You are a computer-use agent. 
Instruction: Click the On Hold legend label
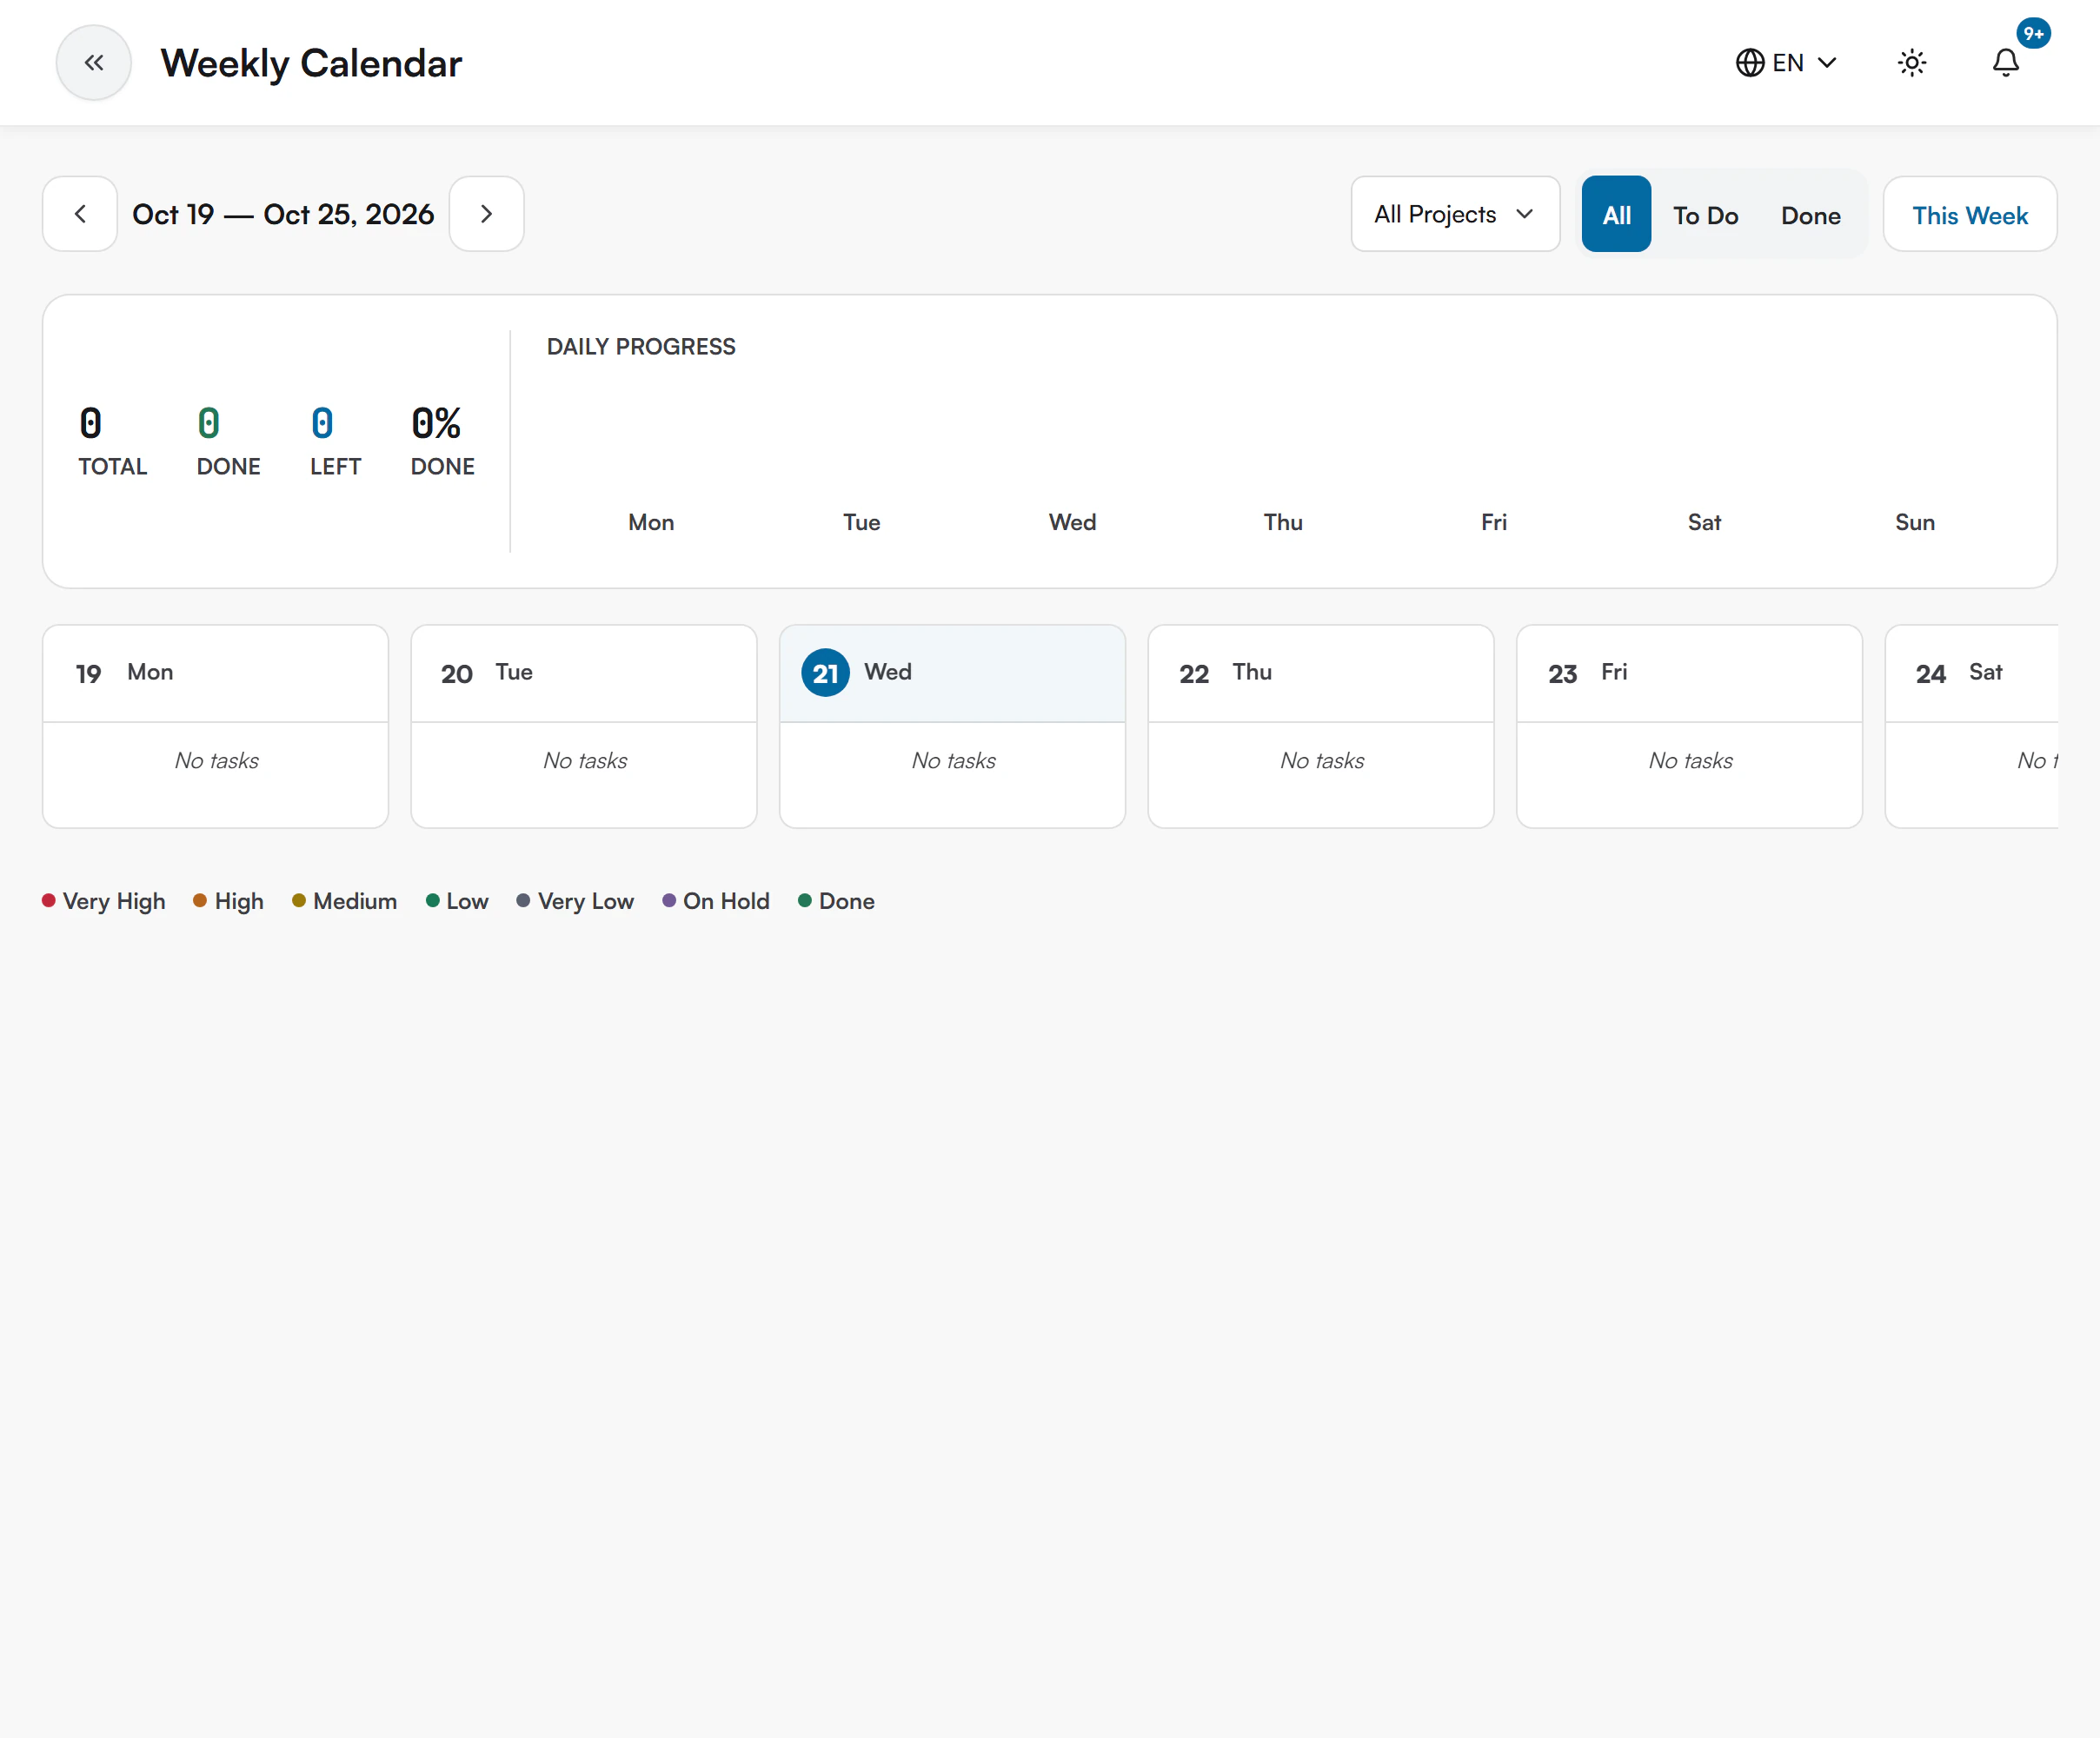pyautogui.click(x=726, y=901)
